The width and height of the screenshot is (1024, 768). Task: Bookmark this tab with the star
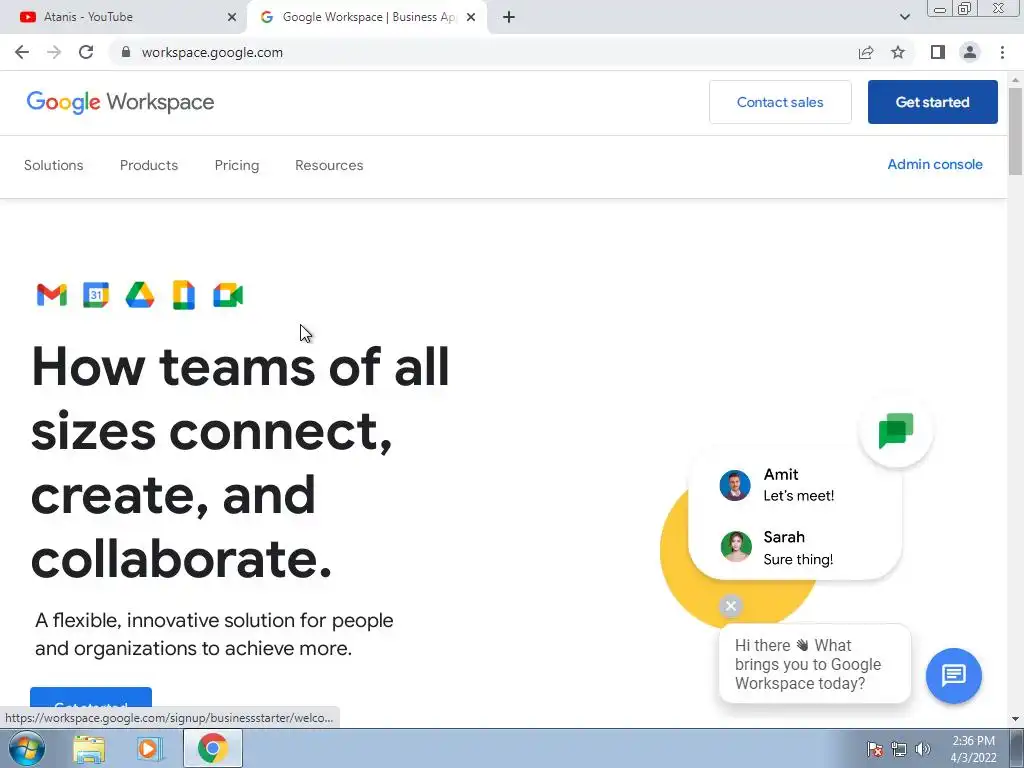(898, 52)
